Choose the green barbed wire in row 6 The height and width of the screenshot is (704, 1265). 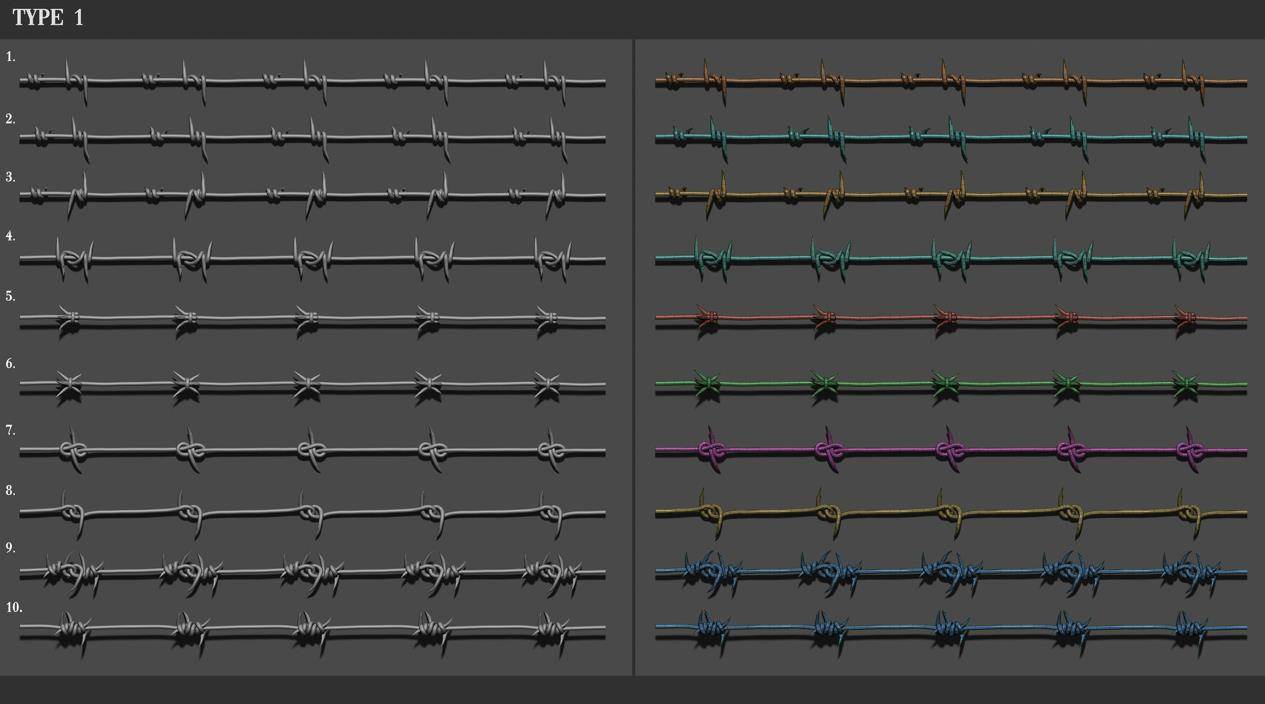pos(950,384)
